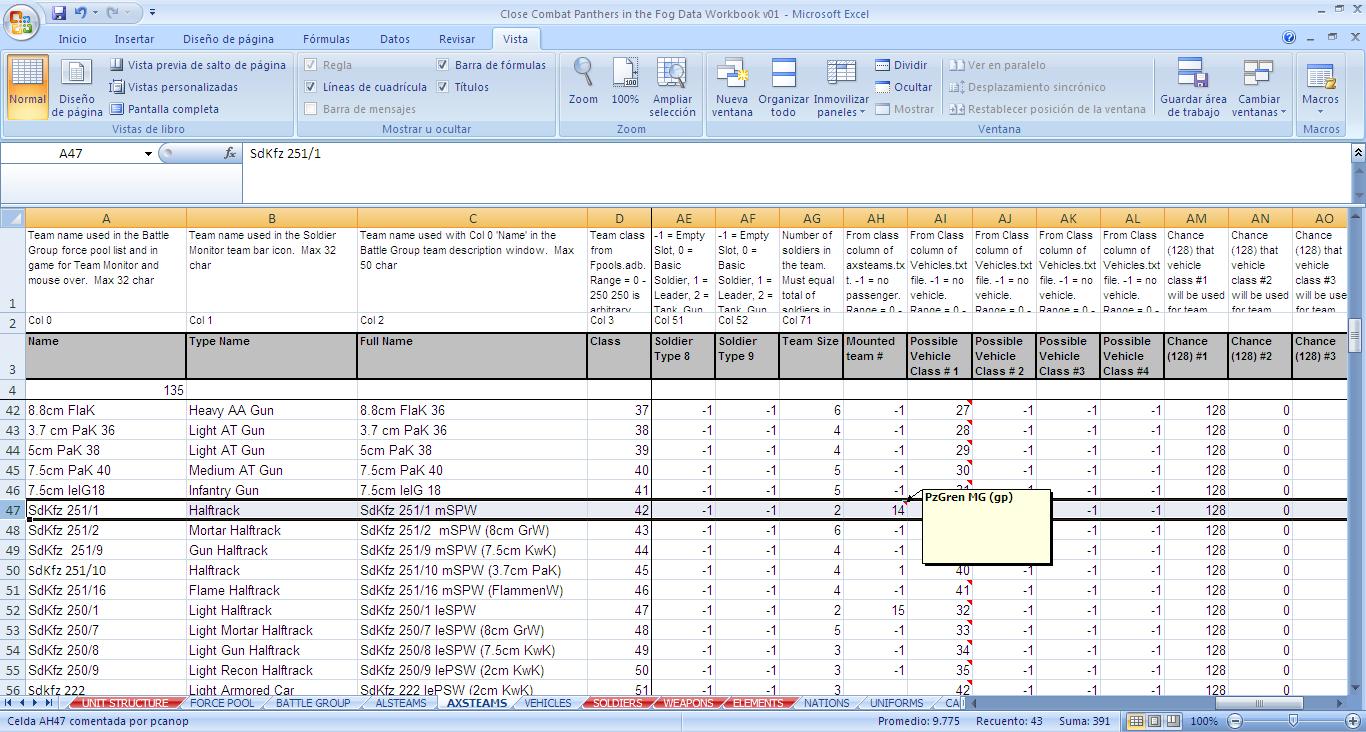Click Ampliar selección

click(x=672, y=87)
